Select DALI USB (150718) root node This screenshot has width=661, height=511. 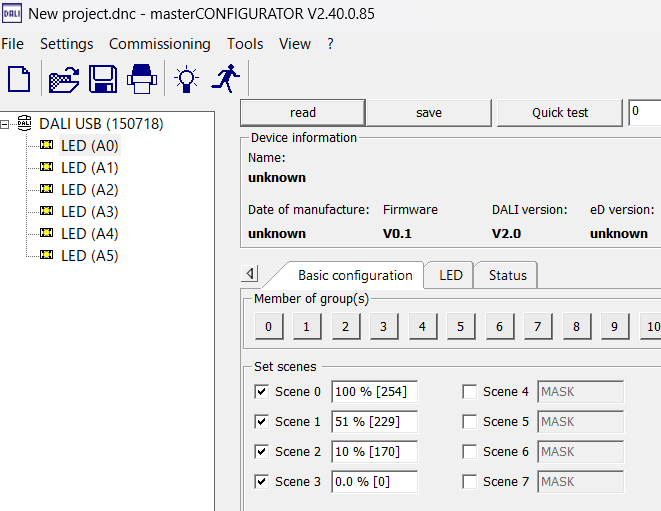[101, 124]
